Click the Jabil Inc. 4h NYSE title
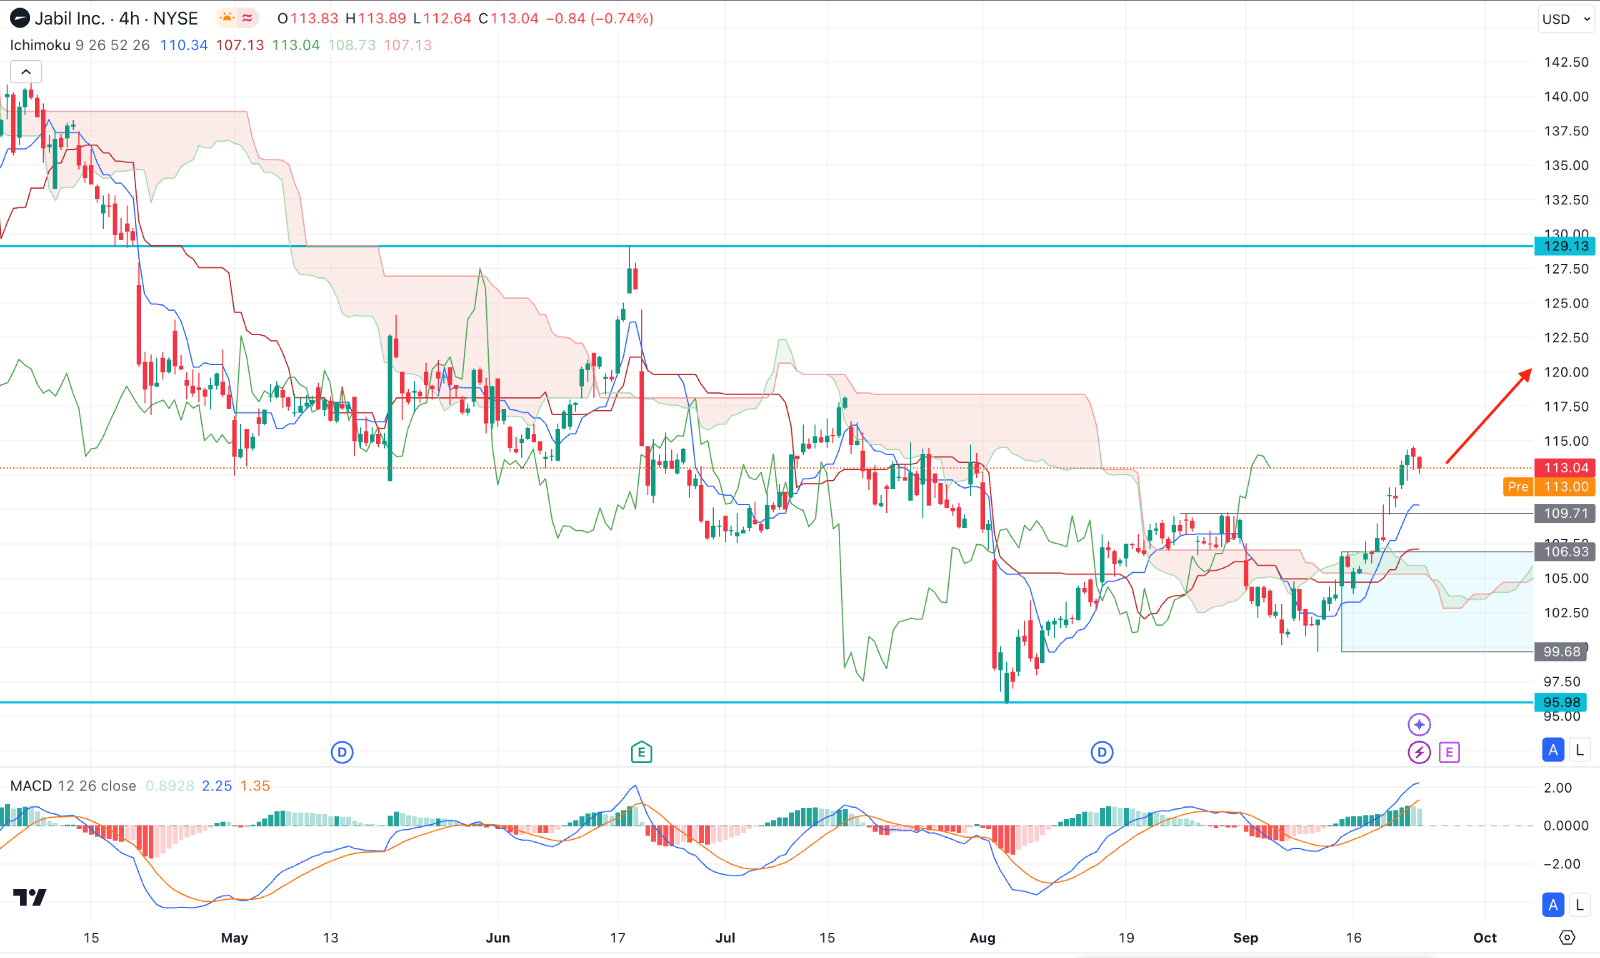The width and height of the screenshot is (1600, 958). tap(116, 18)
